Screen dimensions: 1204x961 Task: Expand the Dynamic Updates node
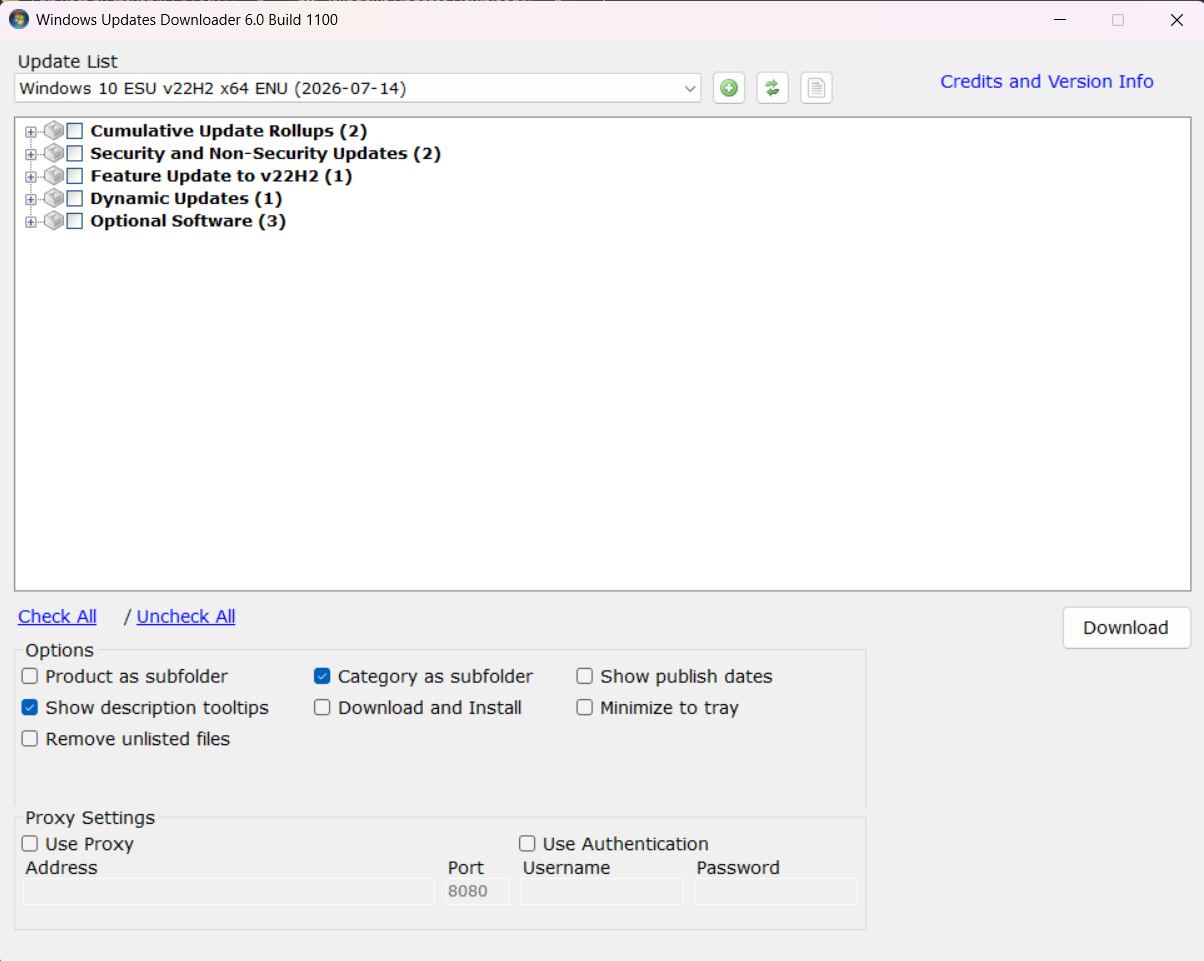click(x=31, y=199)
